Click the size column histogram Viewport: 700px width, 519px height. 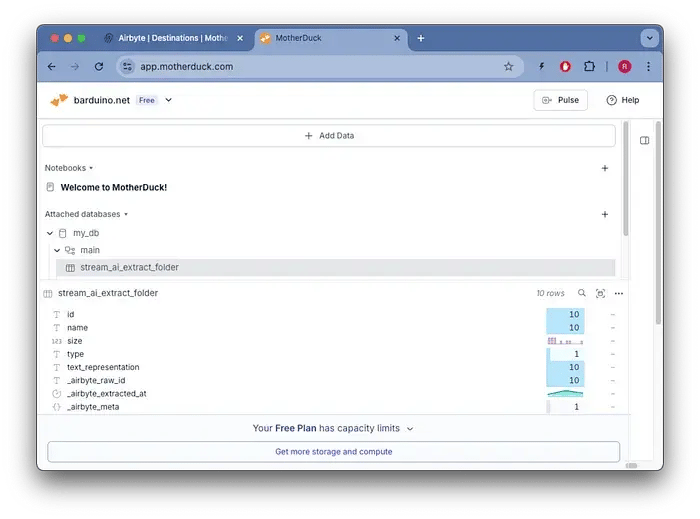tap(565, 341)
